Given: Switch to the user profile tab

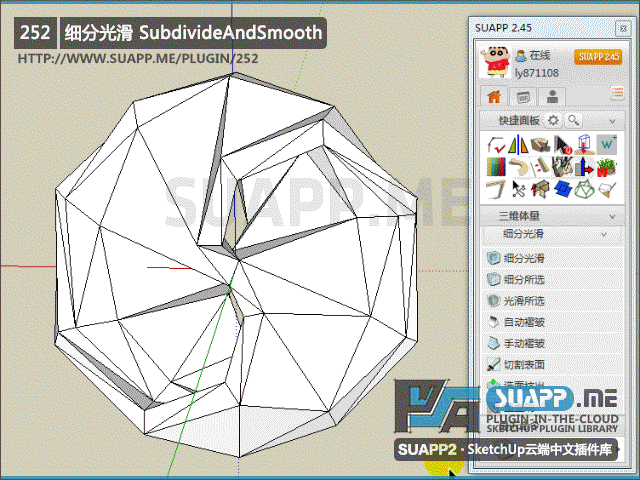Looking at the screenshot, I should pos(551,97).
